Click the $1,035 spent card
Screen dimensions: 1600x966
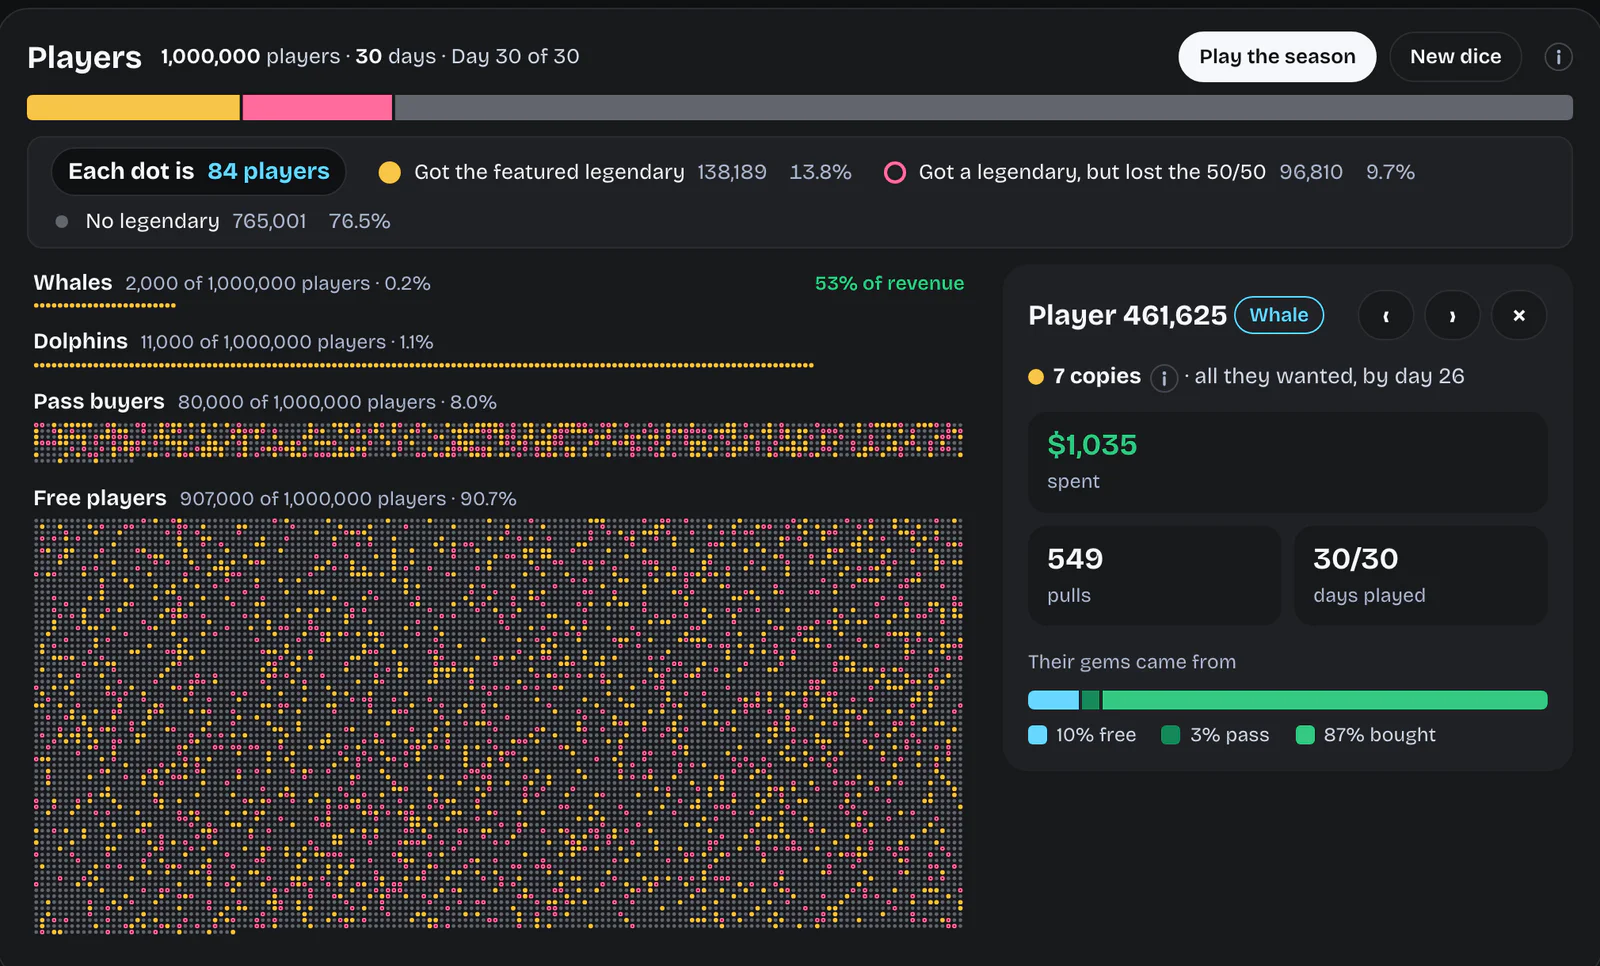[x=1288, y=462]
